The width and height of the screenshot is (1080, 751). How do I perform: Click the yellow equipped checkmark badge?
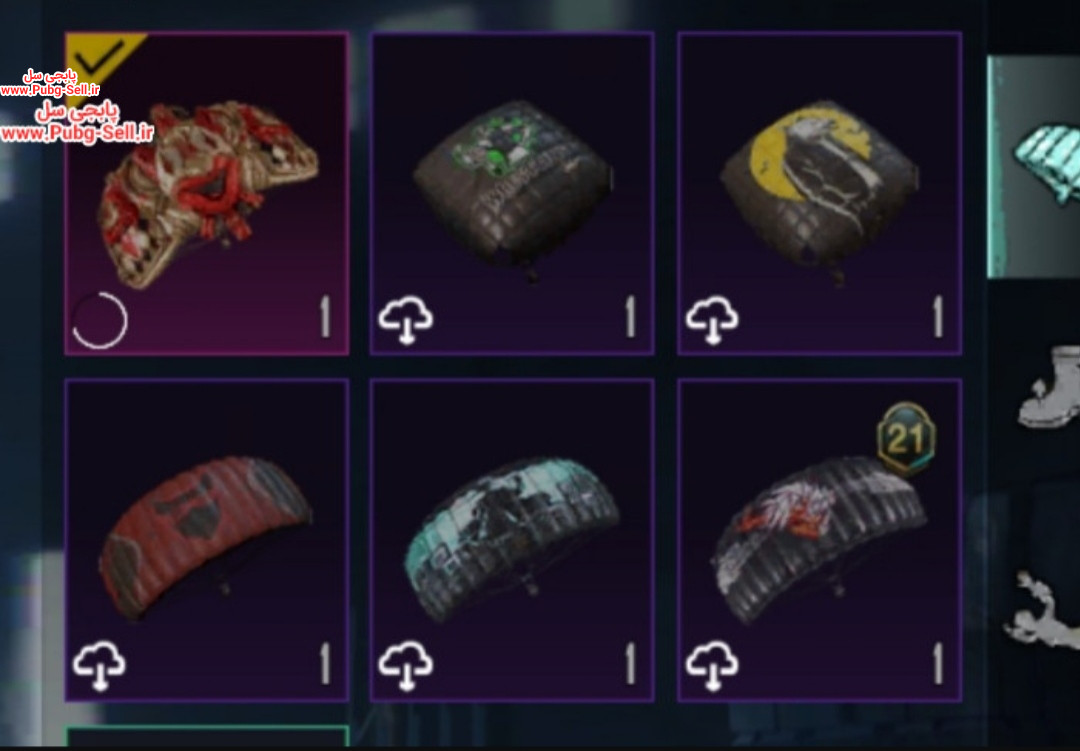[100, 59]
